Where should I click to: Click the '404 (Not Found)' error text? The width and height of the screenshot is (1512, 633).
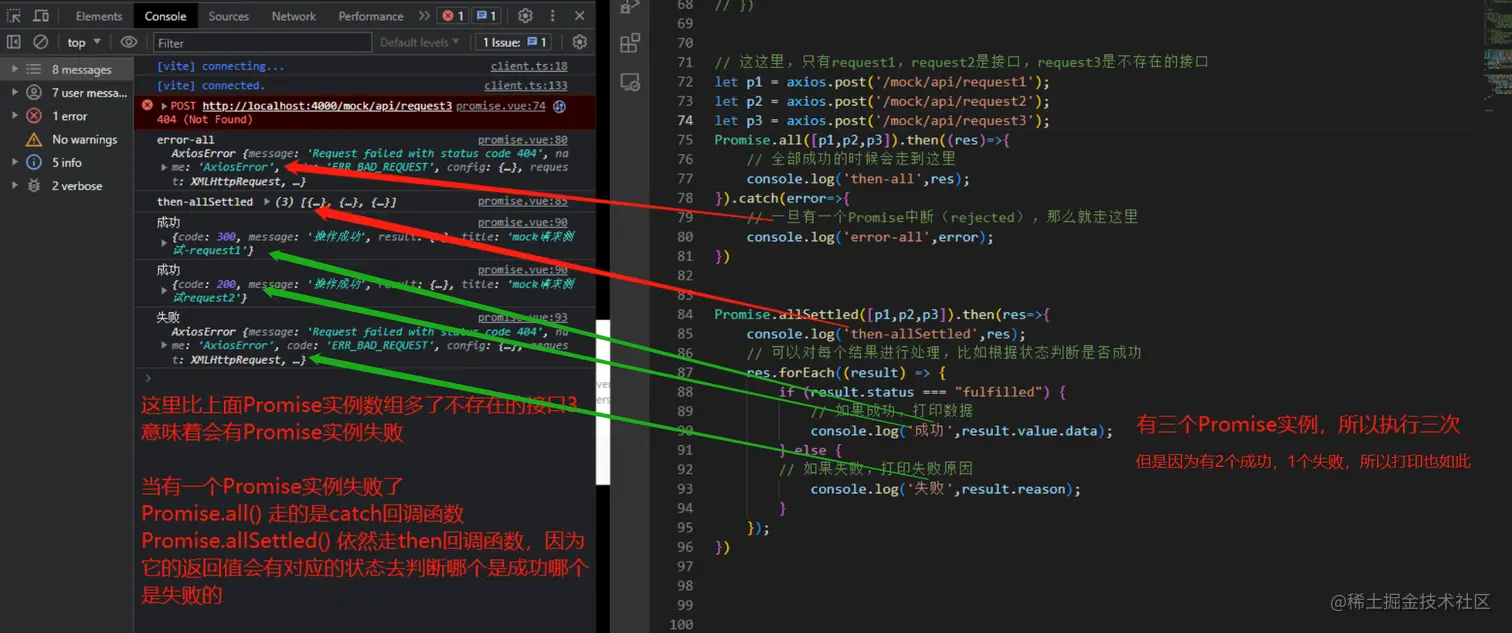pos(205,119)
